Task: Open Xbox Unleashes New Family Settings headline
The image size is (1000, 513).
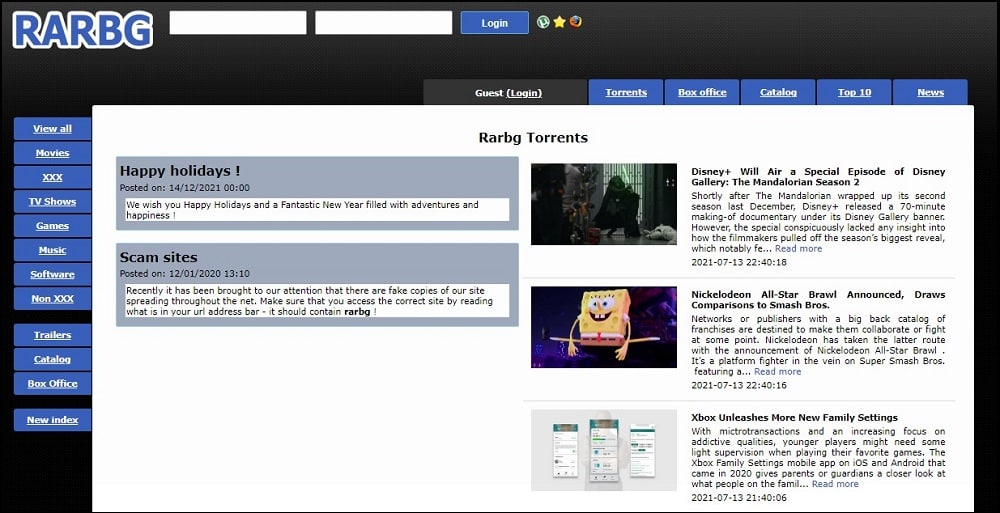Action: (794, 418)
